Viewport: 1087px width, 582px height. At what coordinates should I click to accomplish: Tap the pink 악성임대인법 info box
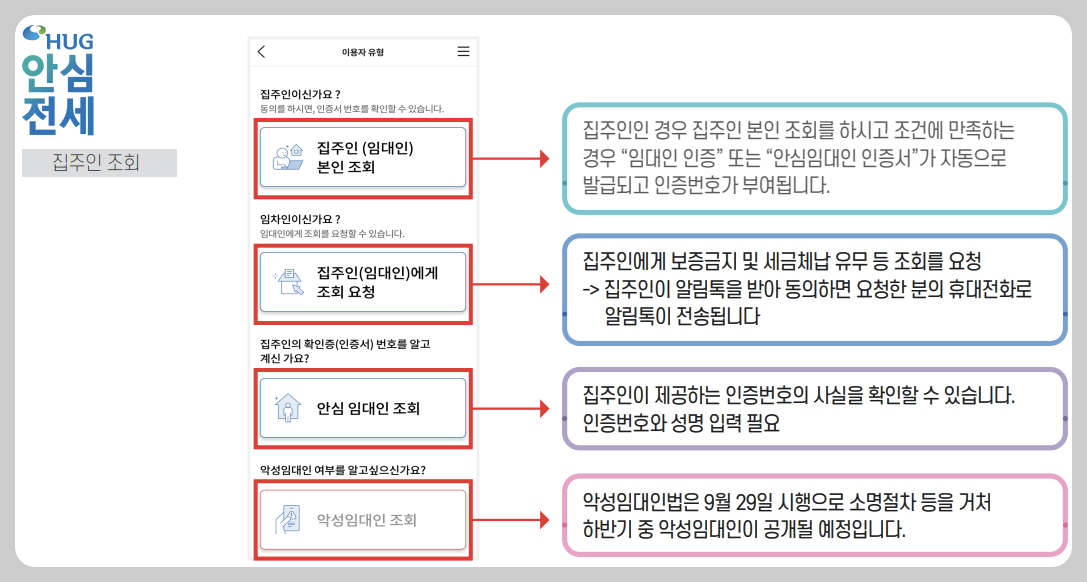point(810,517)
